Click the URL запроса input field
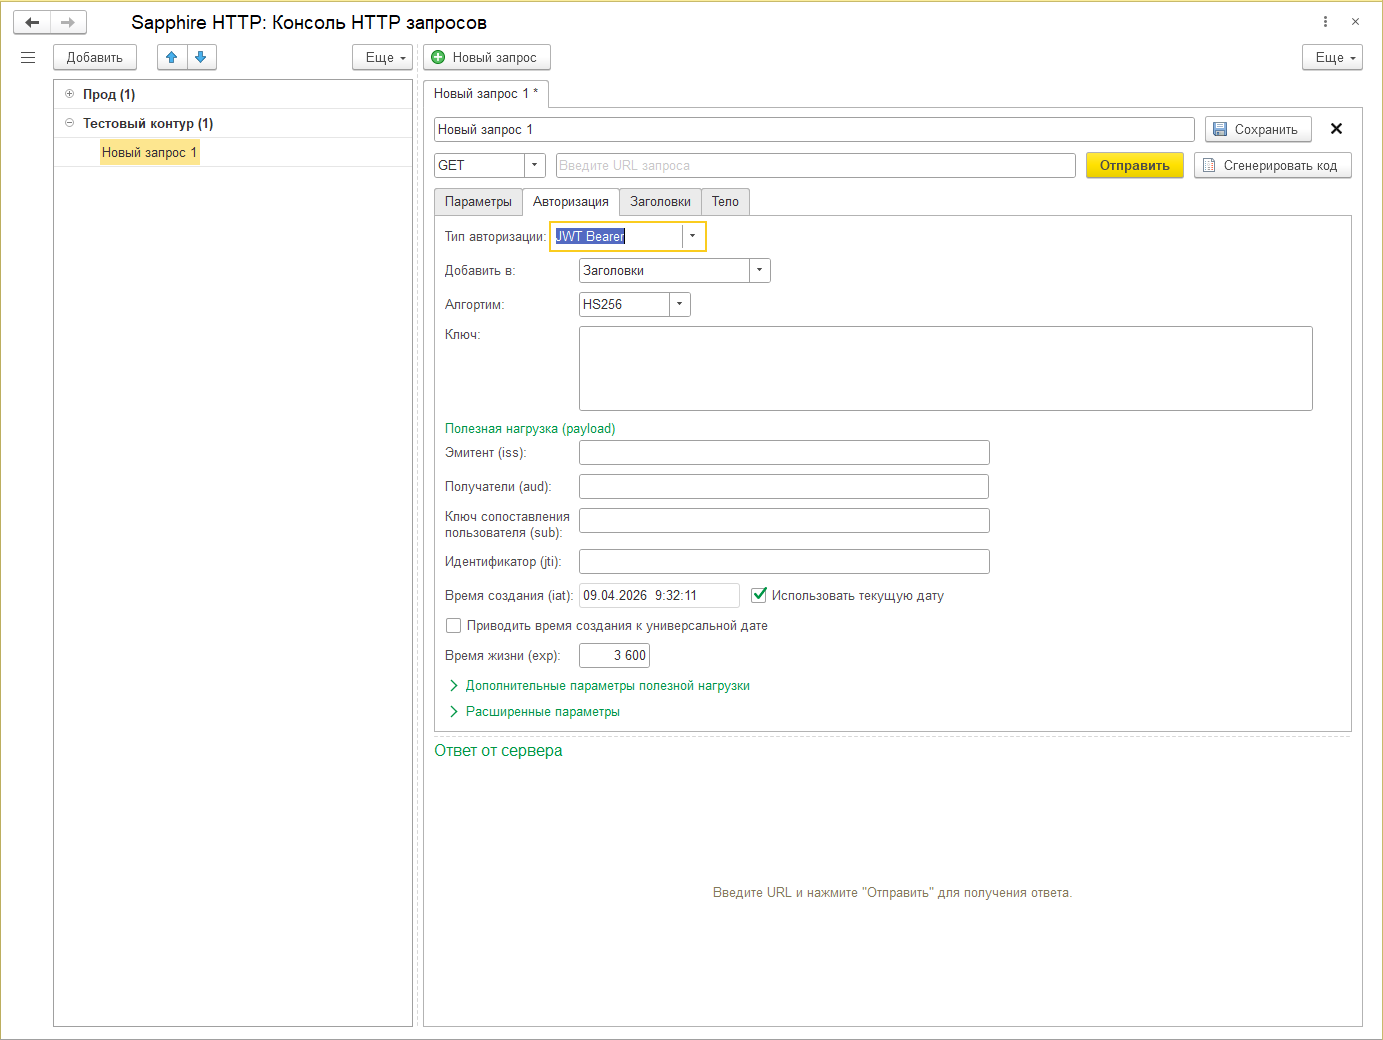The width and height of the screenshot is (1383, 1040). point(815,166)
